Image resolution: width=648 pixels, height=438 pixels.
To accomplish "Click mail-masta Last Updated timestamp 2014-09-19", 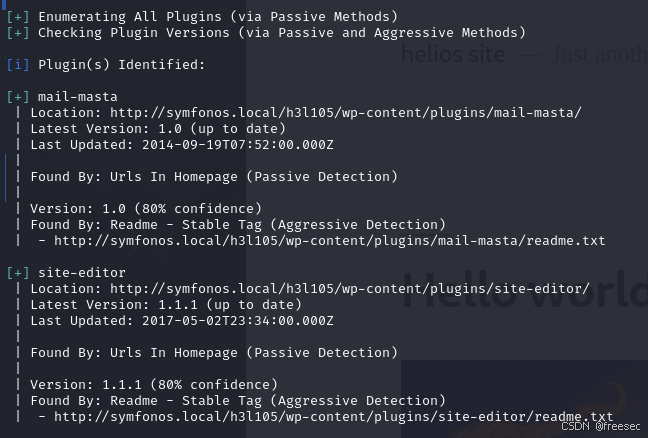I will (x=238, y=145).
